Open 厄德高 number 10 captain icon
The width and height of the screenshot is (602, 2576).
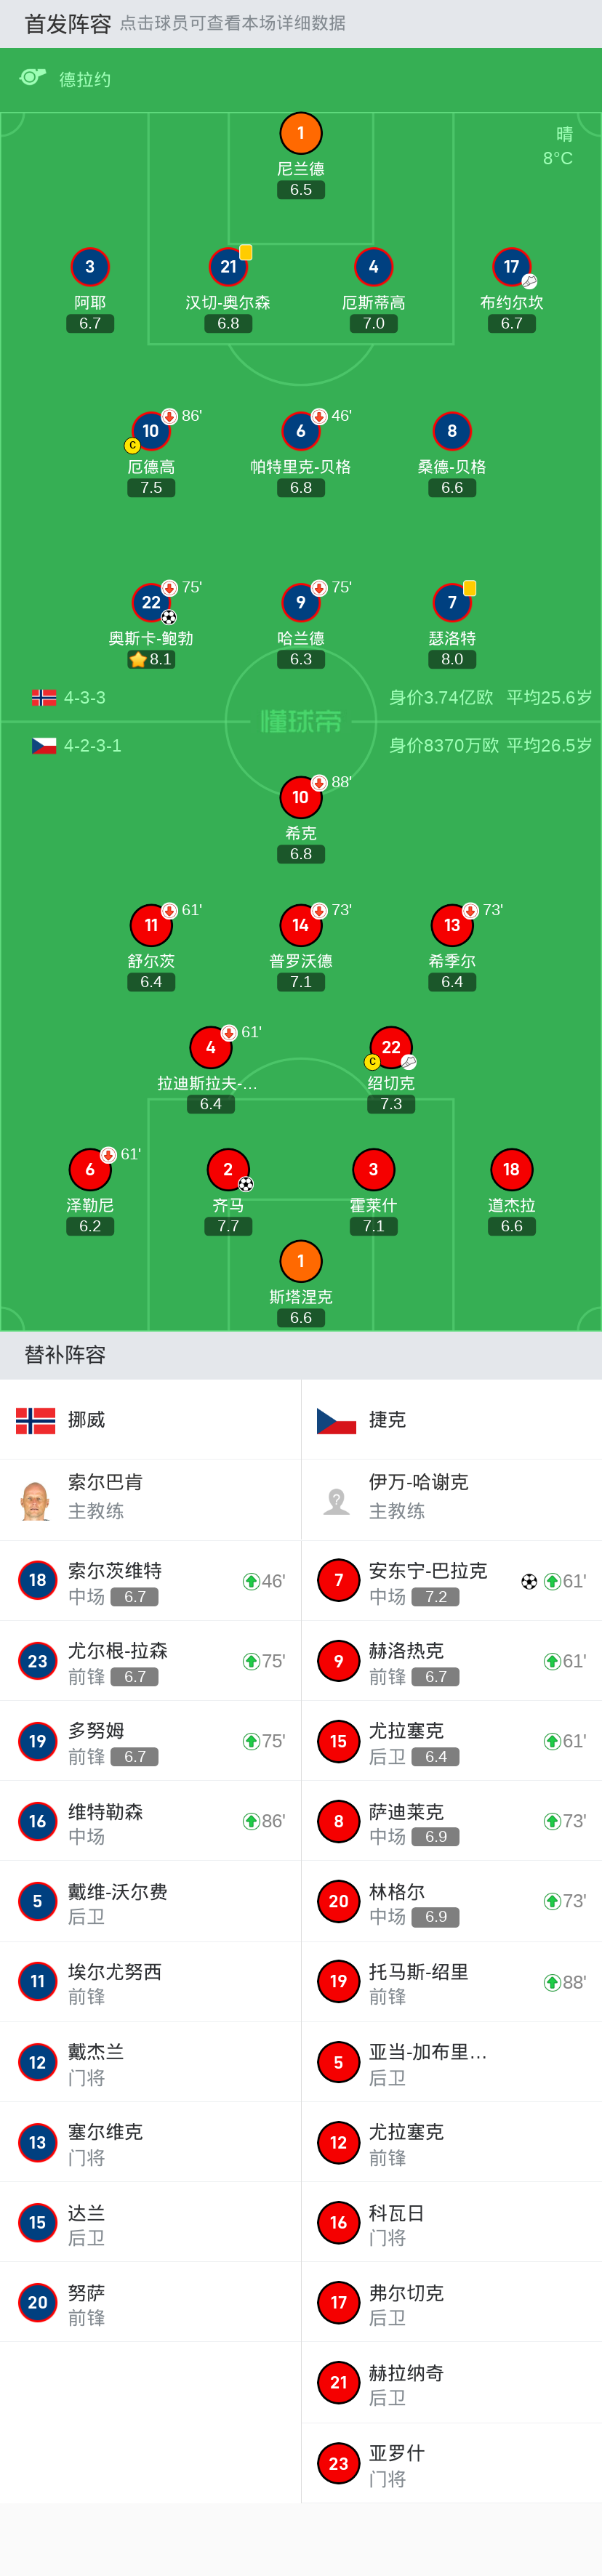[x=151, y=432]
